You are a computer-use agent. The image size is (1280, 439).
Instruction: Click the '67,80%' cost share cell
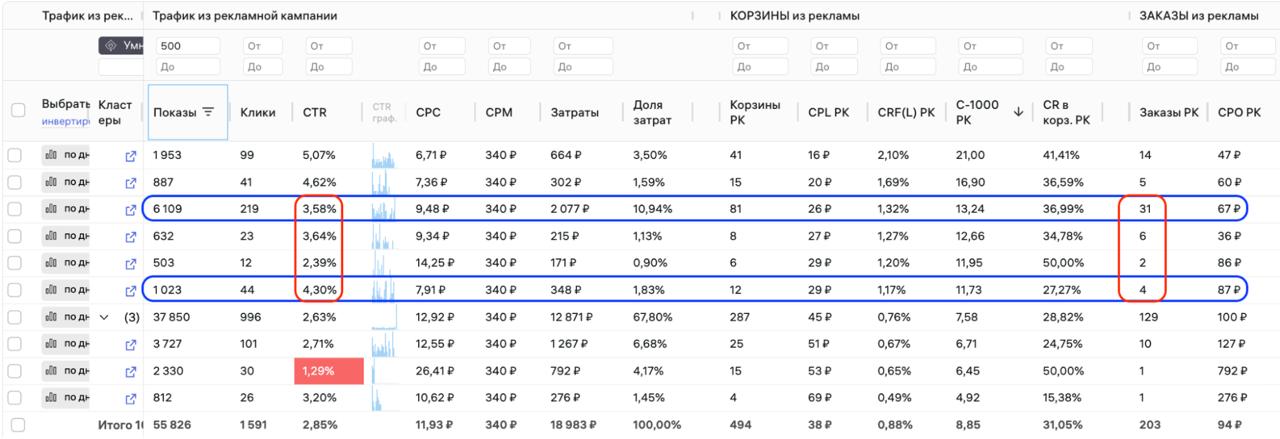point(653,317)
